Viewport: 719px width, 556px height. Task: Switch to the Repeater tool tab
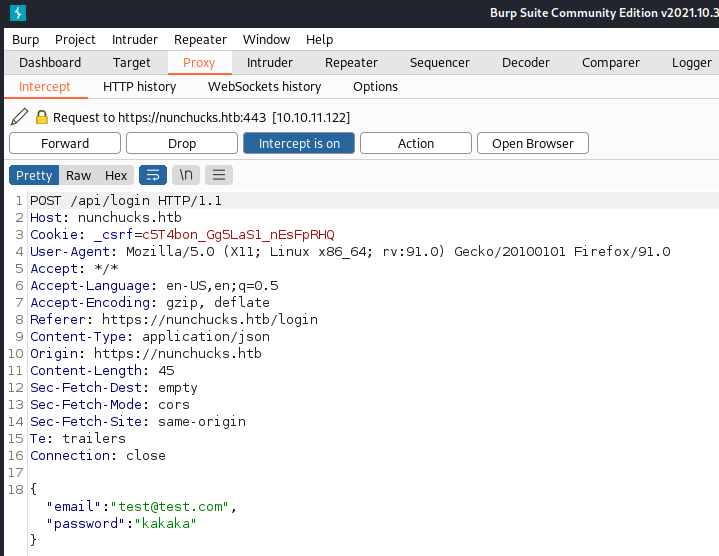pyautogui.click(x=351, y=62)
